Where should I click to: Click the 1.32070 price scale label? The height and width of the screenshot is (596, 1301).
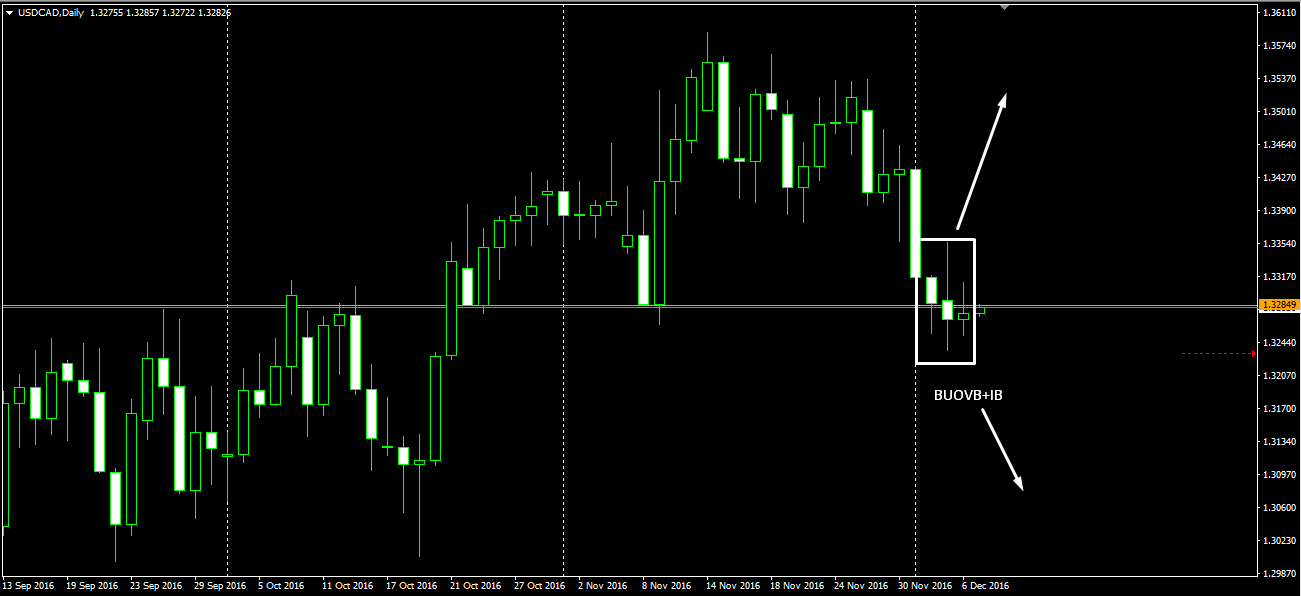coord(1279,376)
